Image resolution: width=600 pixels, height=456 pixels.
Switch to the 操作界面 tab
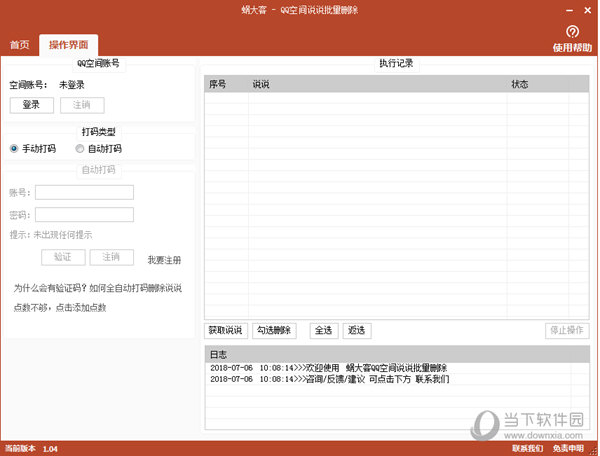coord(68,45)
